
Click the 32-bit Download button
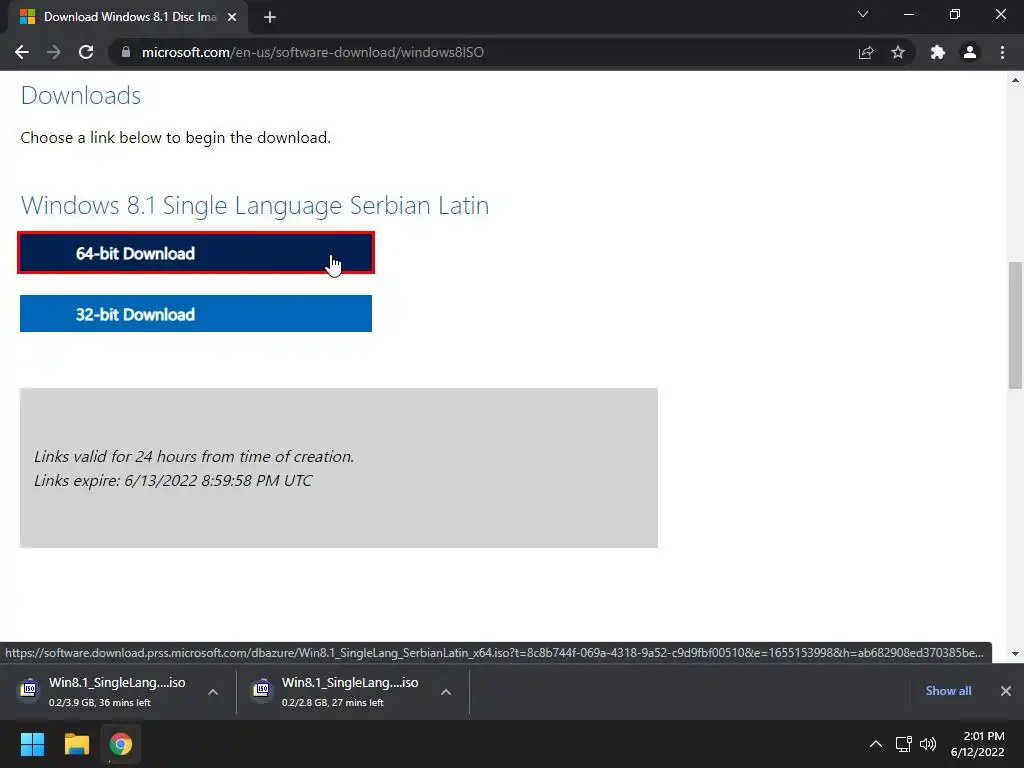[x=196, y=313]
